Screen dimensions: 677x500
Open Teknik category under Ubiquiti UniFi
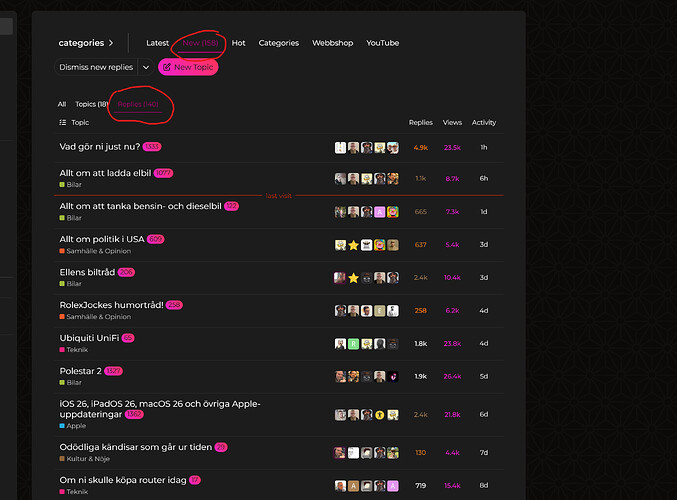[x=73, y=350]
